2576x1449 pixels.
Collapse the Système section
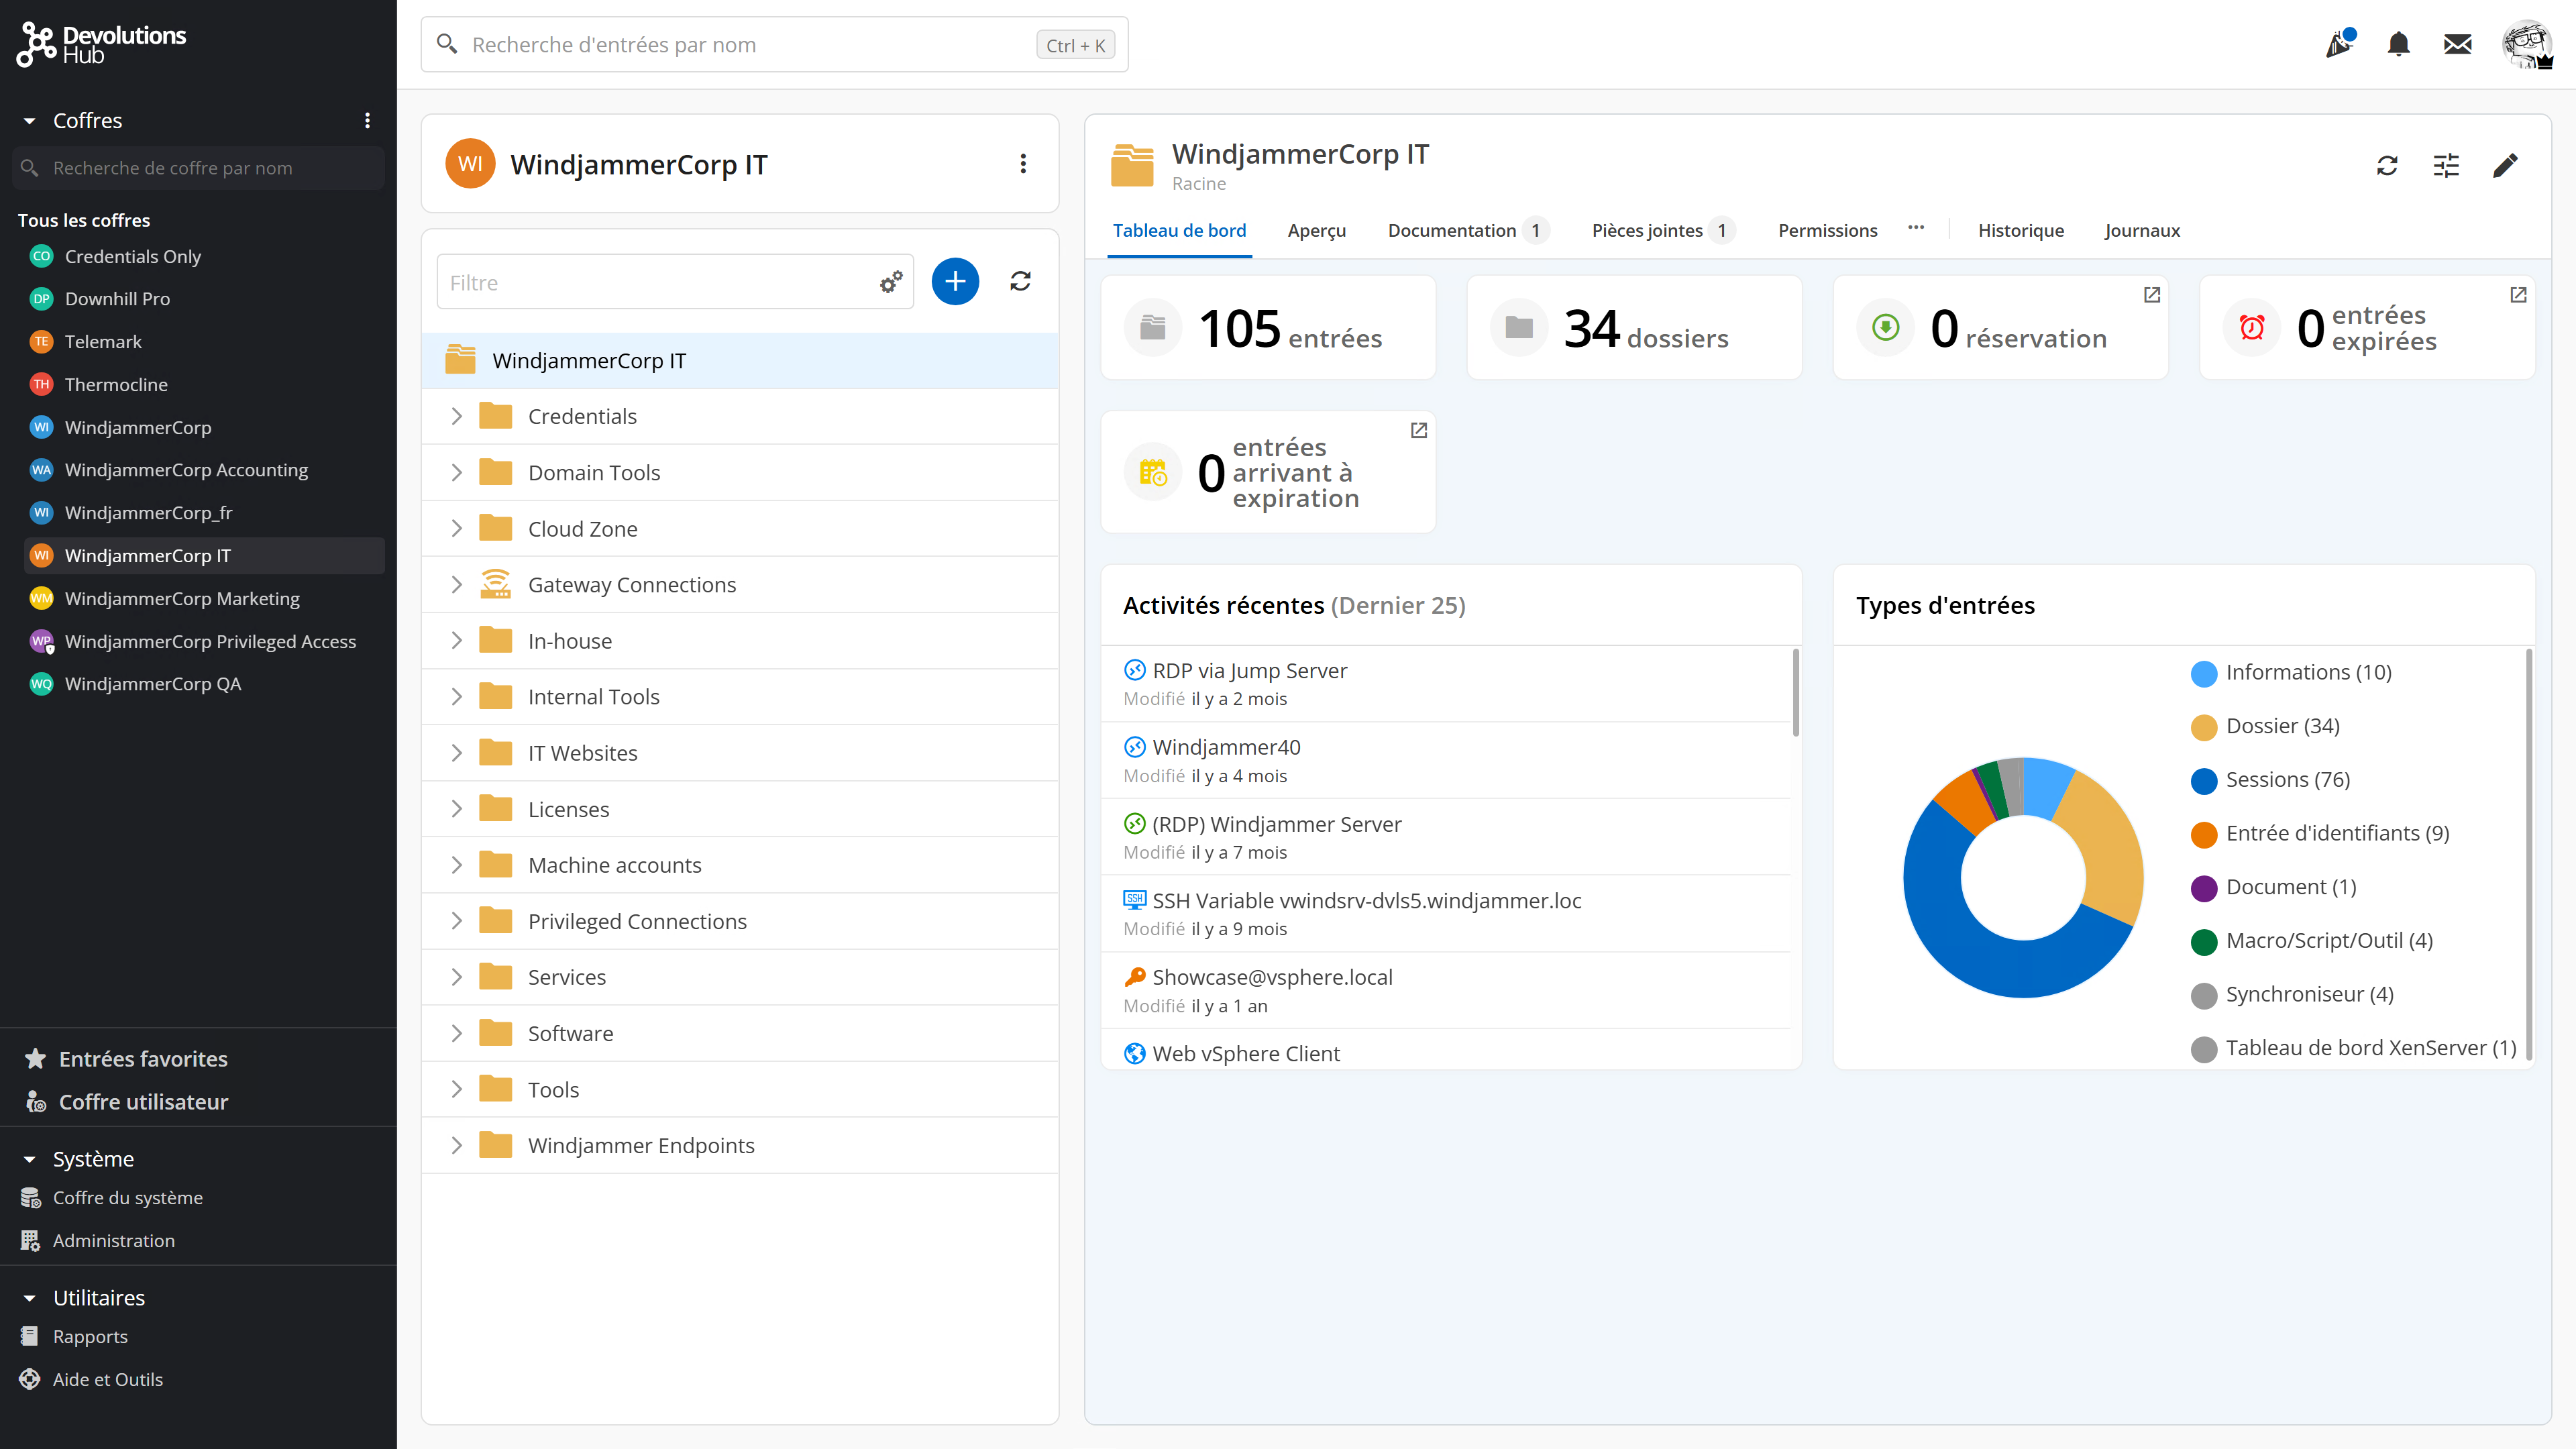[x=30, y=1159]
